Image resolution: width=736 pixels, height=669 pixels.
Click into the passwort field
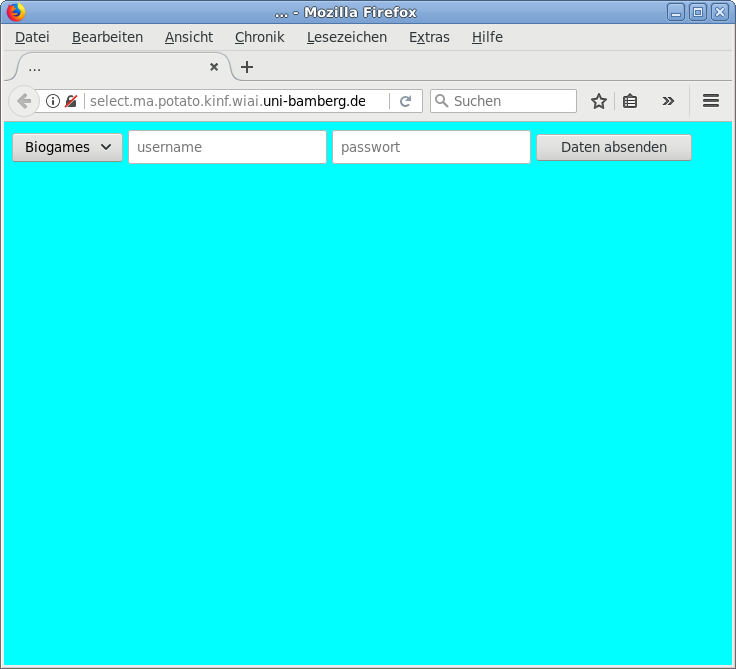(431, 147)
